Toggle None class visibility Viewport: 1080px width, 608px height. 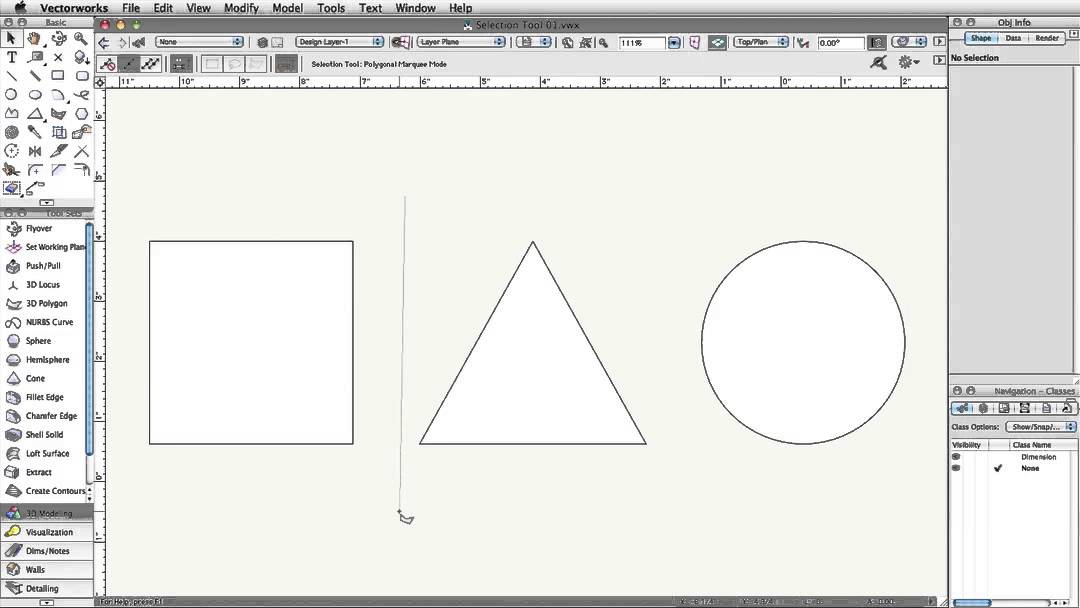[x=956, y=468]
